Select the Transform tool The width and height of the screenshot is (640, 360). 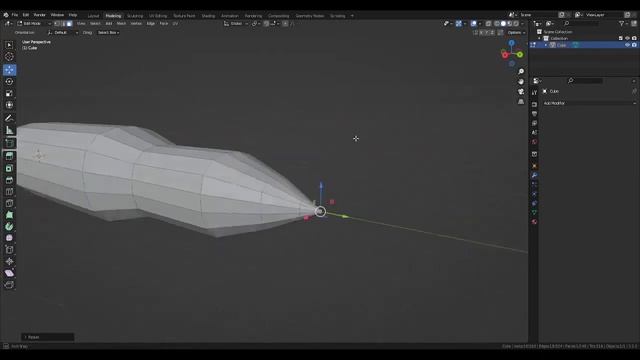9,105
